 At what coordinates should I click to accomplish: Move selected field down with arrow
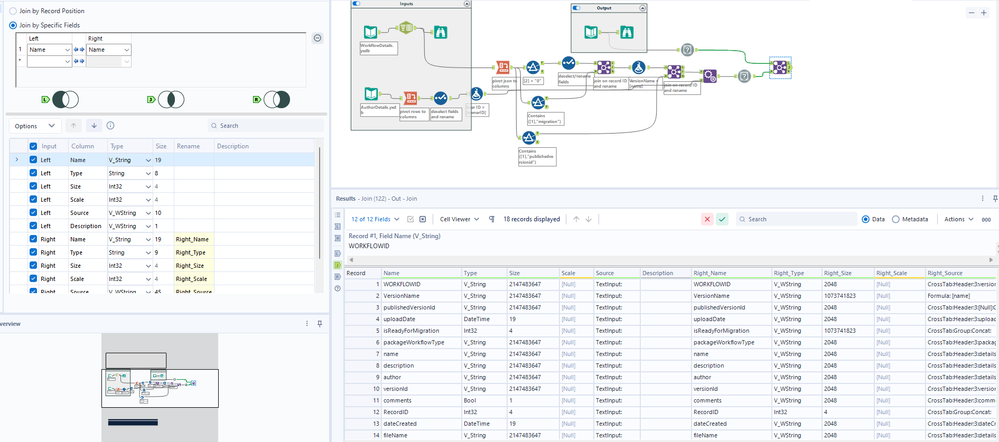pyautogui.click(x=93, y=126)
